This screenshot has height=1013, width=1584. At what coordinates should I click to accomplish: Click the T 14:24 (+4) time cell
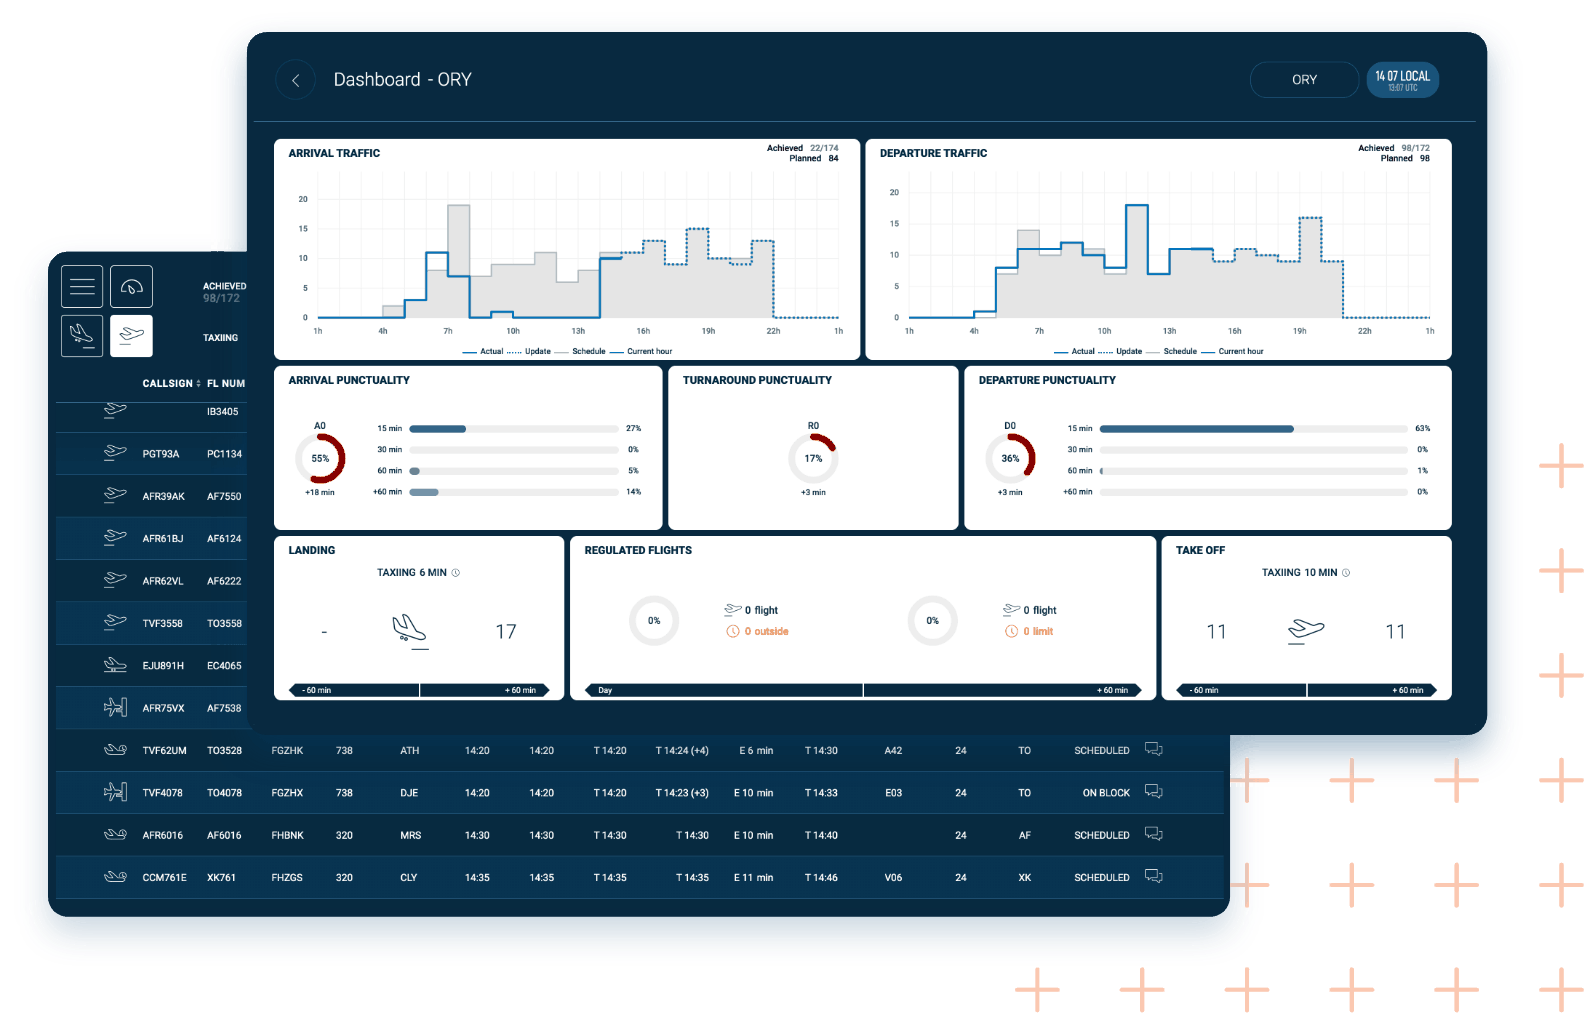682,751
